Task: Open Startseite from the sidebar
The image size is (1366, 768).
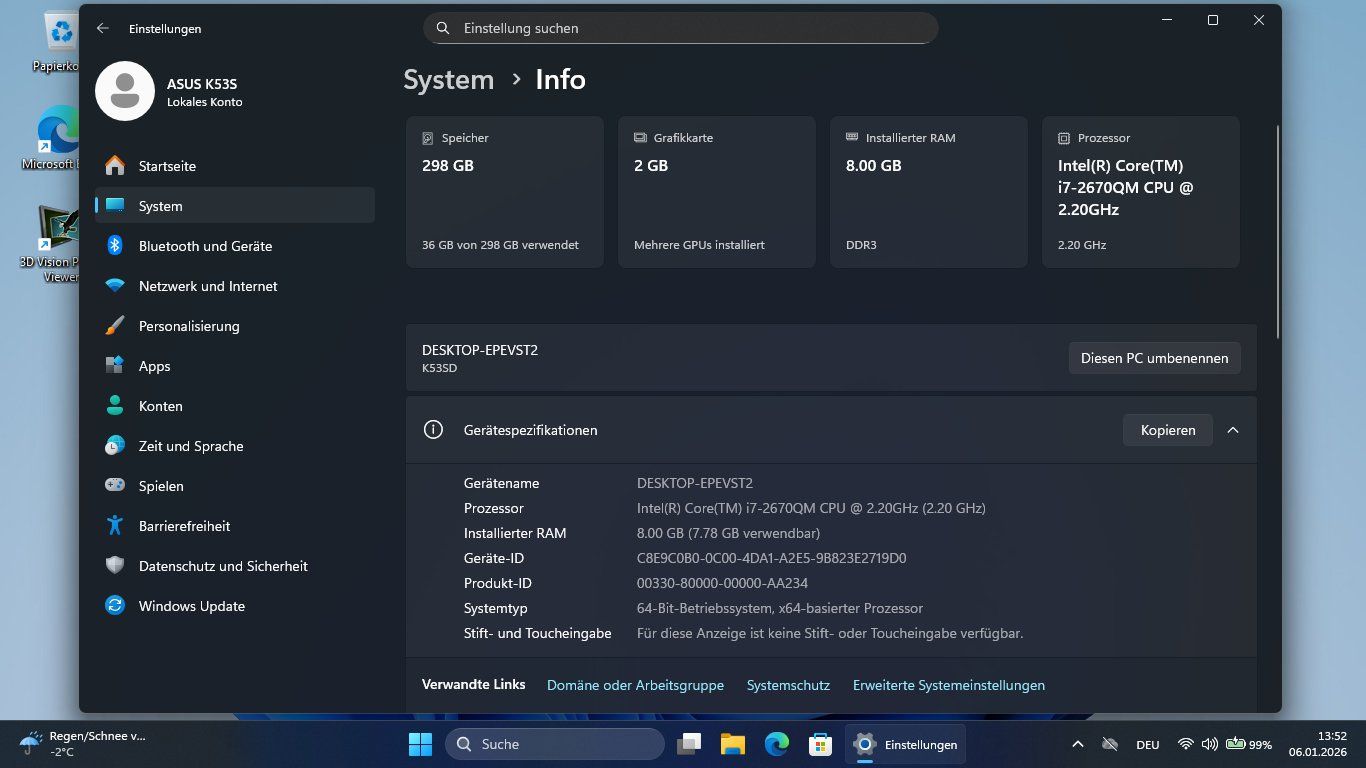Action: coord(235,166)
